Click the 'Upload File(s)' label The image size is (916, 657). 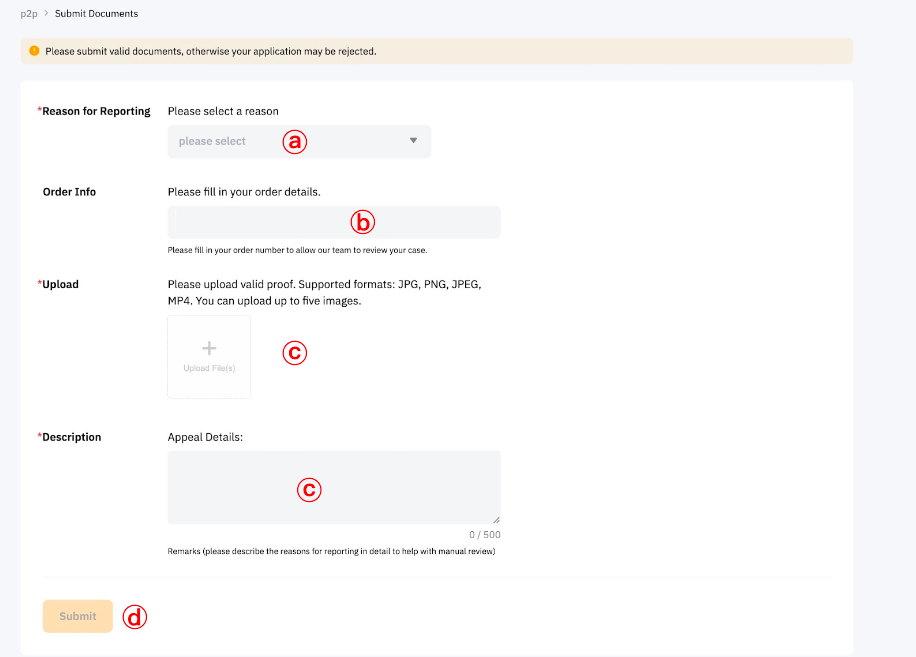209,369
